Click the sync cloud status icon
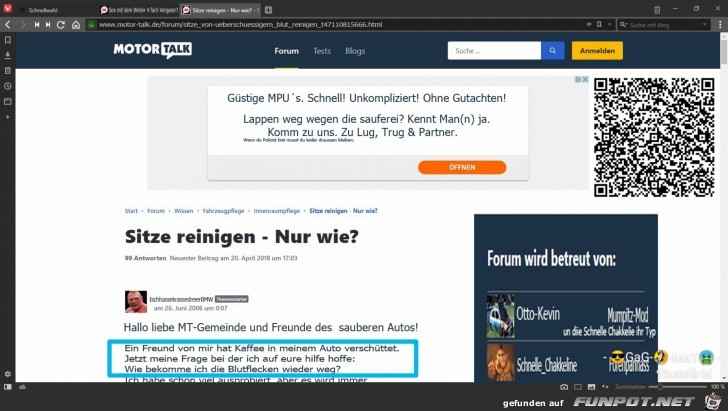 (x=22, y=386)
